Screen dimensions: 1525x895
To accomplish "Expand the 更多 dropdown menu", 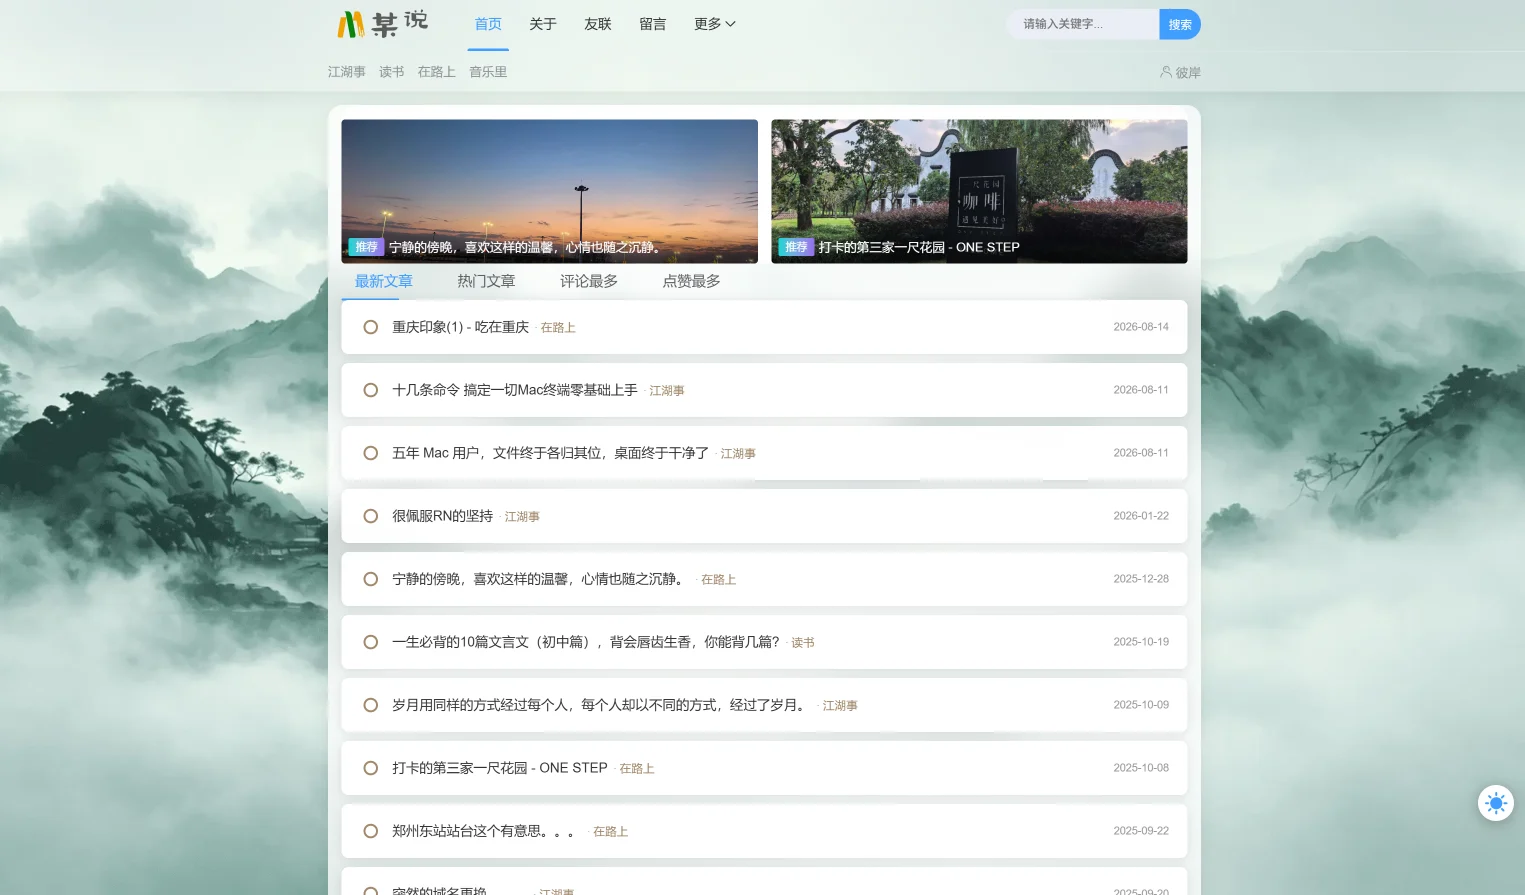I will 715,24.
